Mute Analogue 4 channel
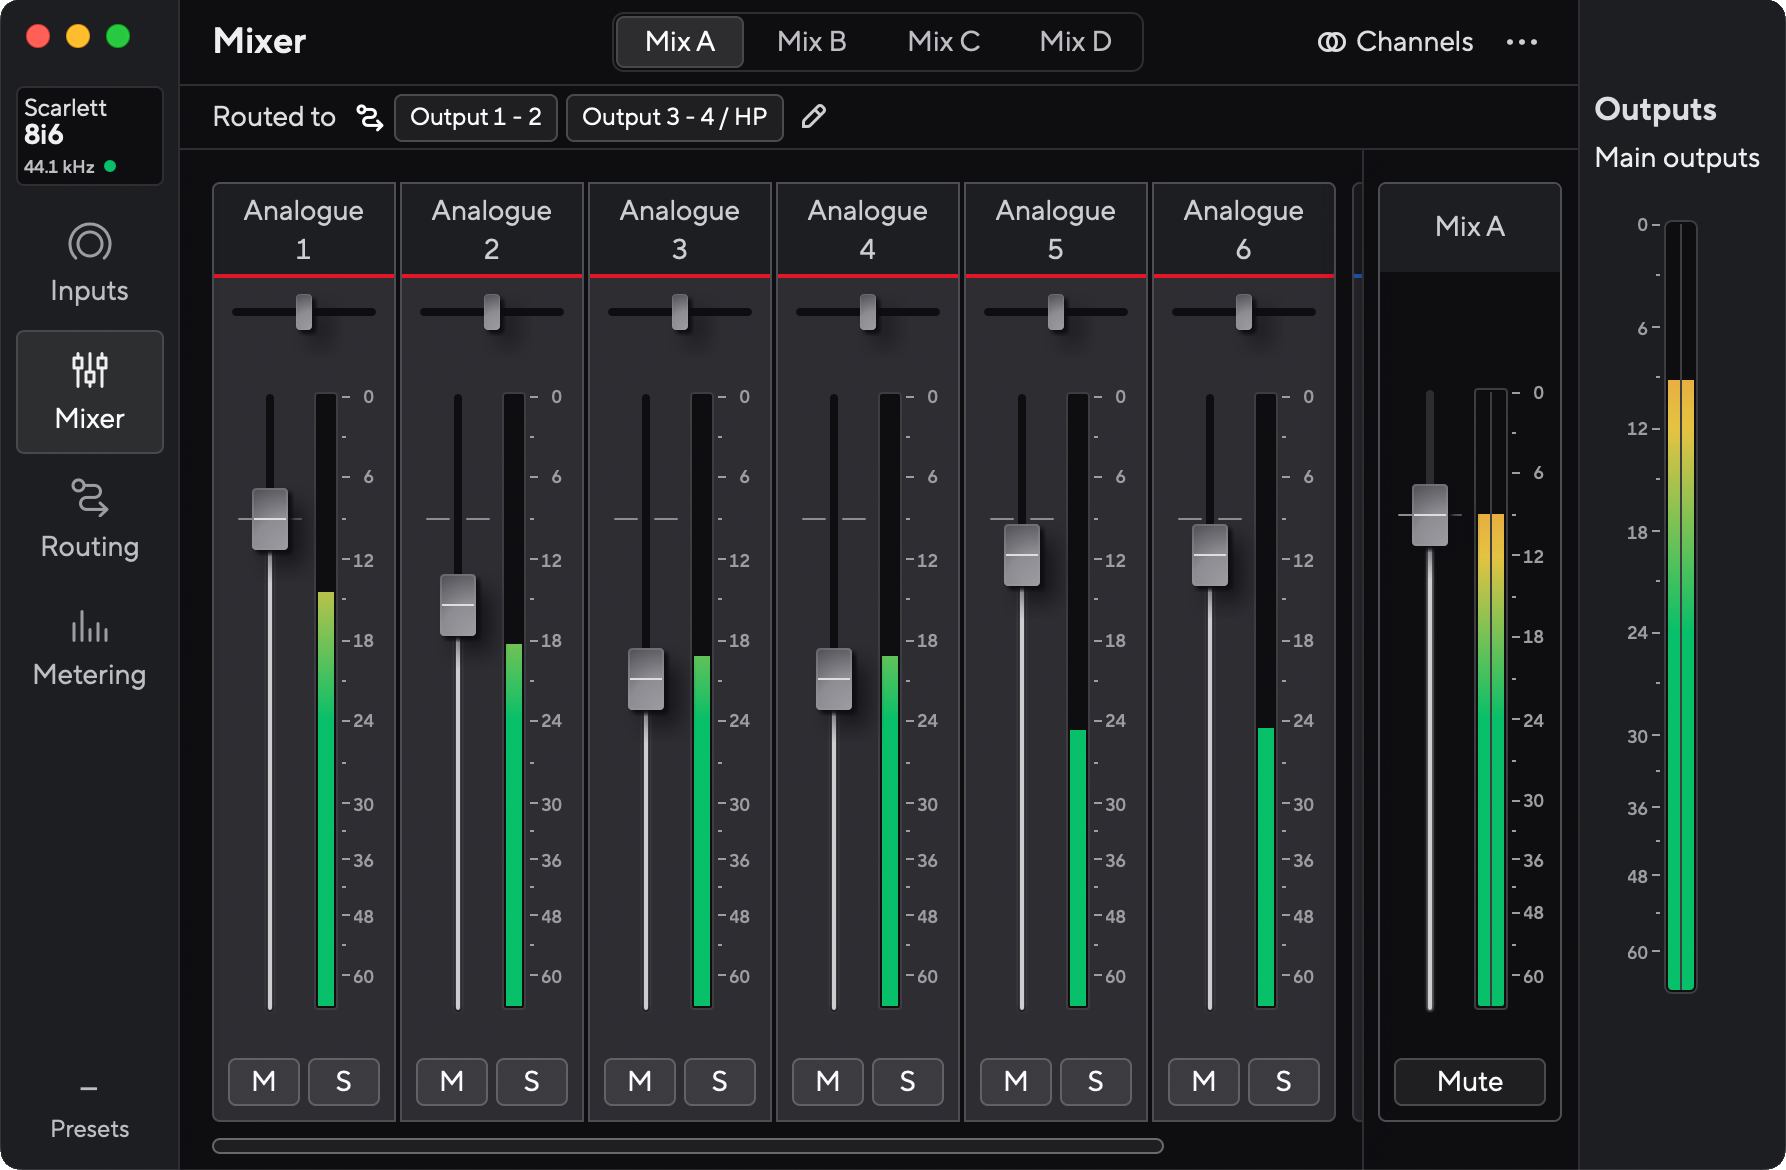Viewport: 1786px width, 1170px height. tap(828, 1081)
